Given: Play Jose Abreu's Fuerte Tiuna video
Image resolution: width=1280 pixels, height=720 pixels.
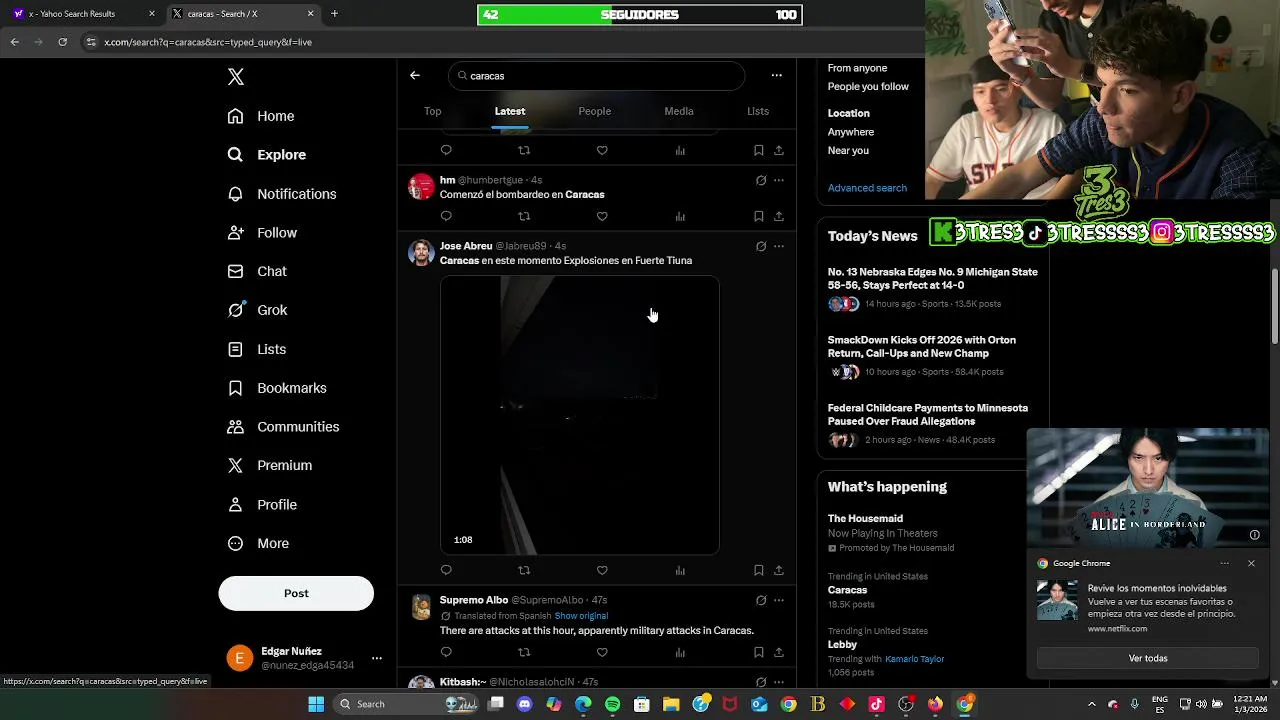Looking at the screenshot, I should coord(580,415).
